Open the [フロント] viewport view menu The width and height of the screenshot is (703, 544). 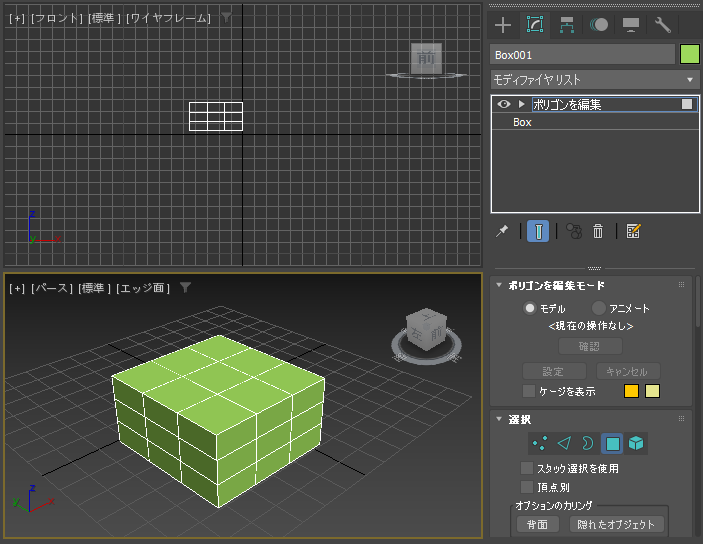[57, 18]
